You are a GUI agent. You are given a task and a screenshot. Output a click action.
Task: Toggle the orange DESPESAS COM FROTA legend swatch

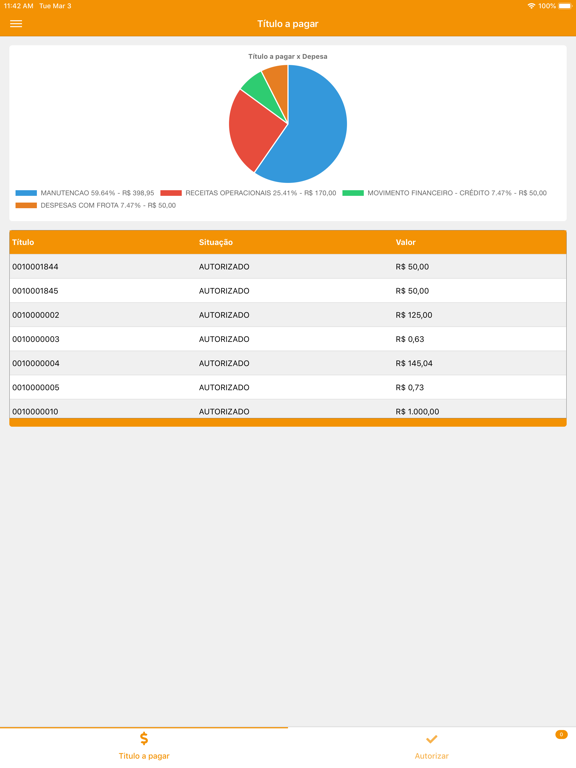point(26,205)
